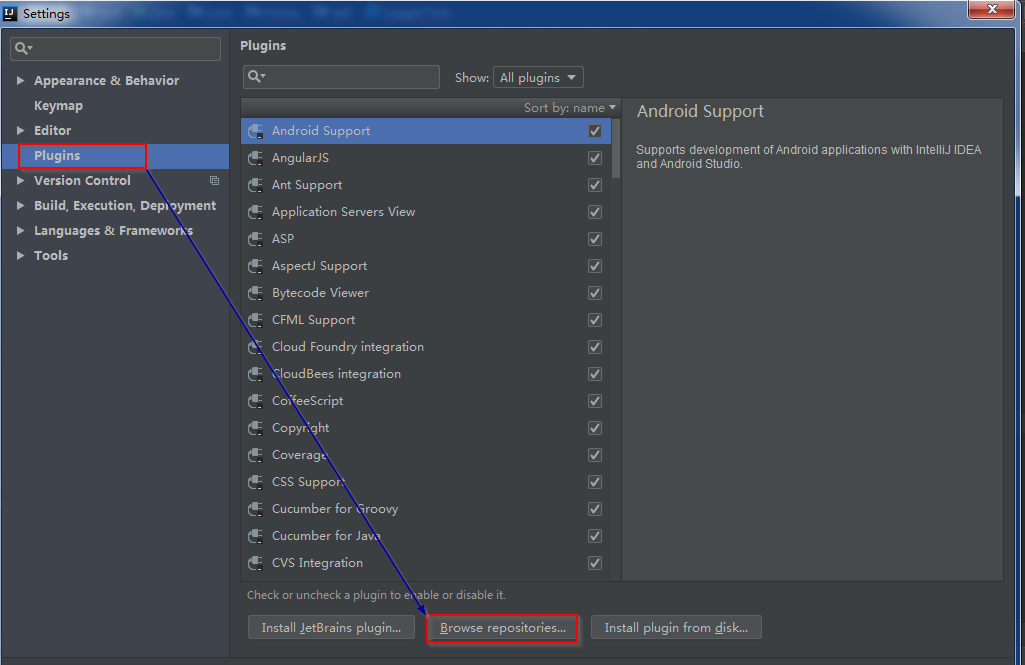Click the CloudBees integration plugin icon

click(x=256, y=374)
